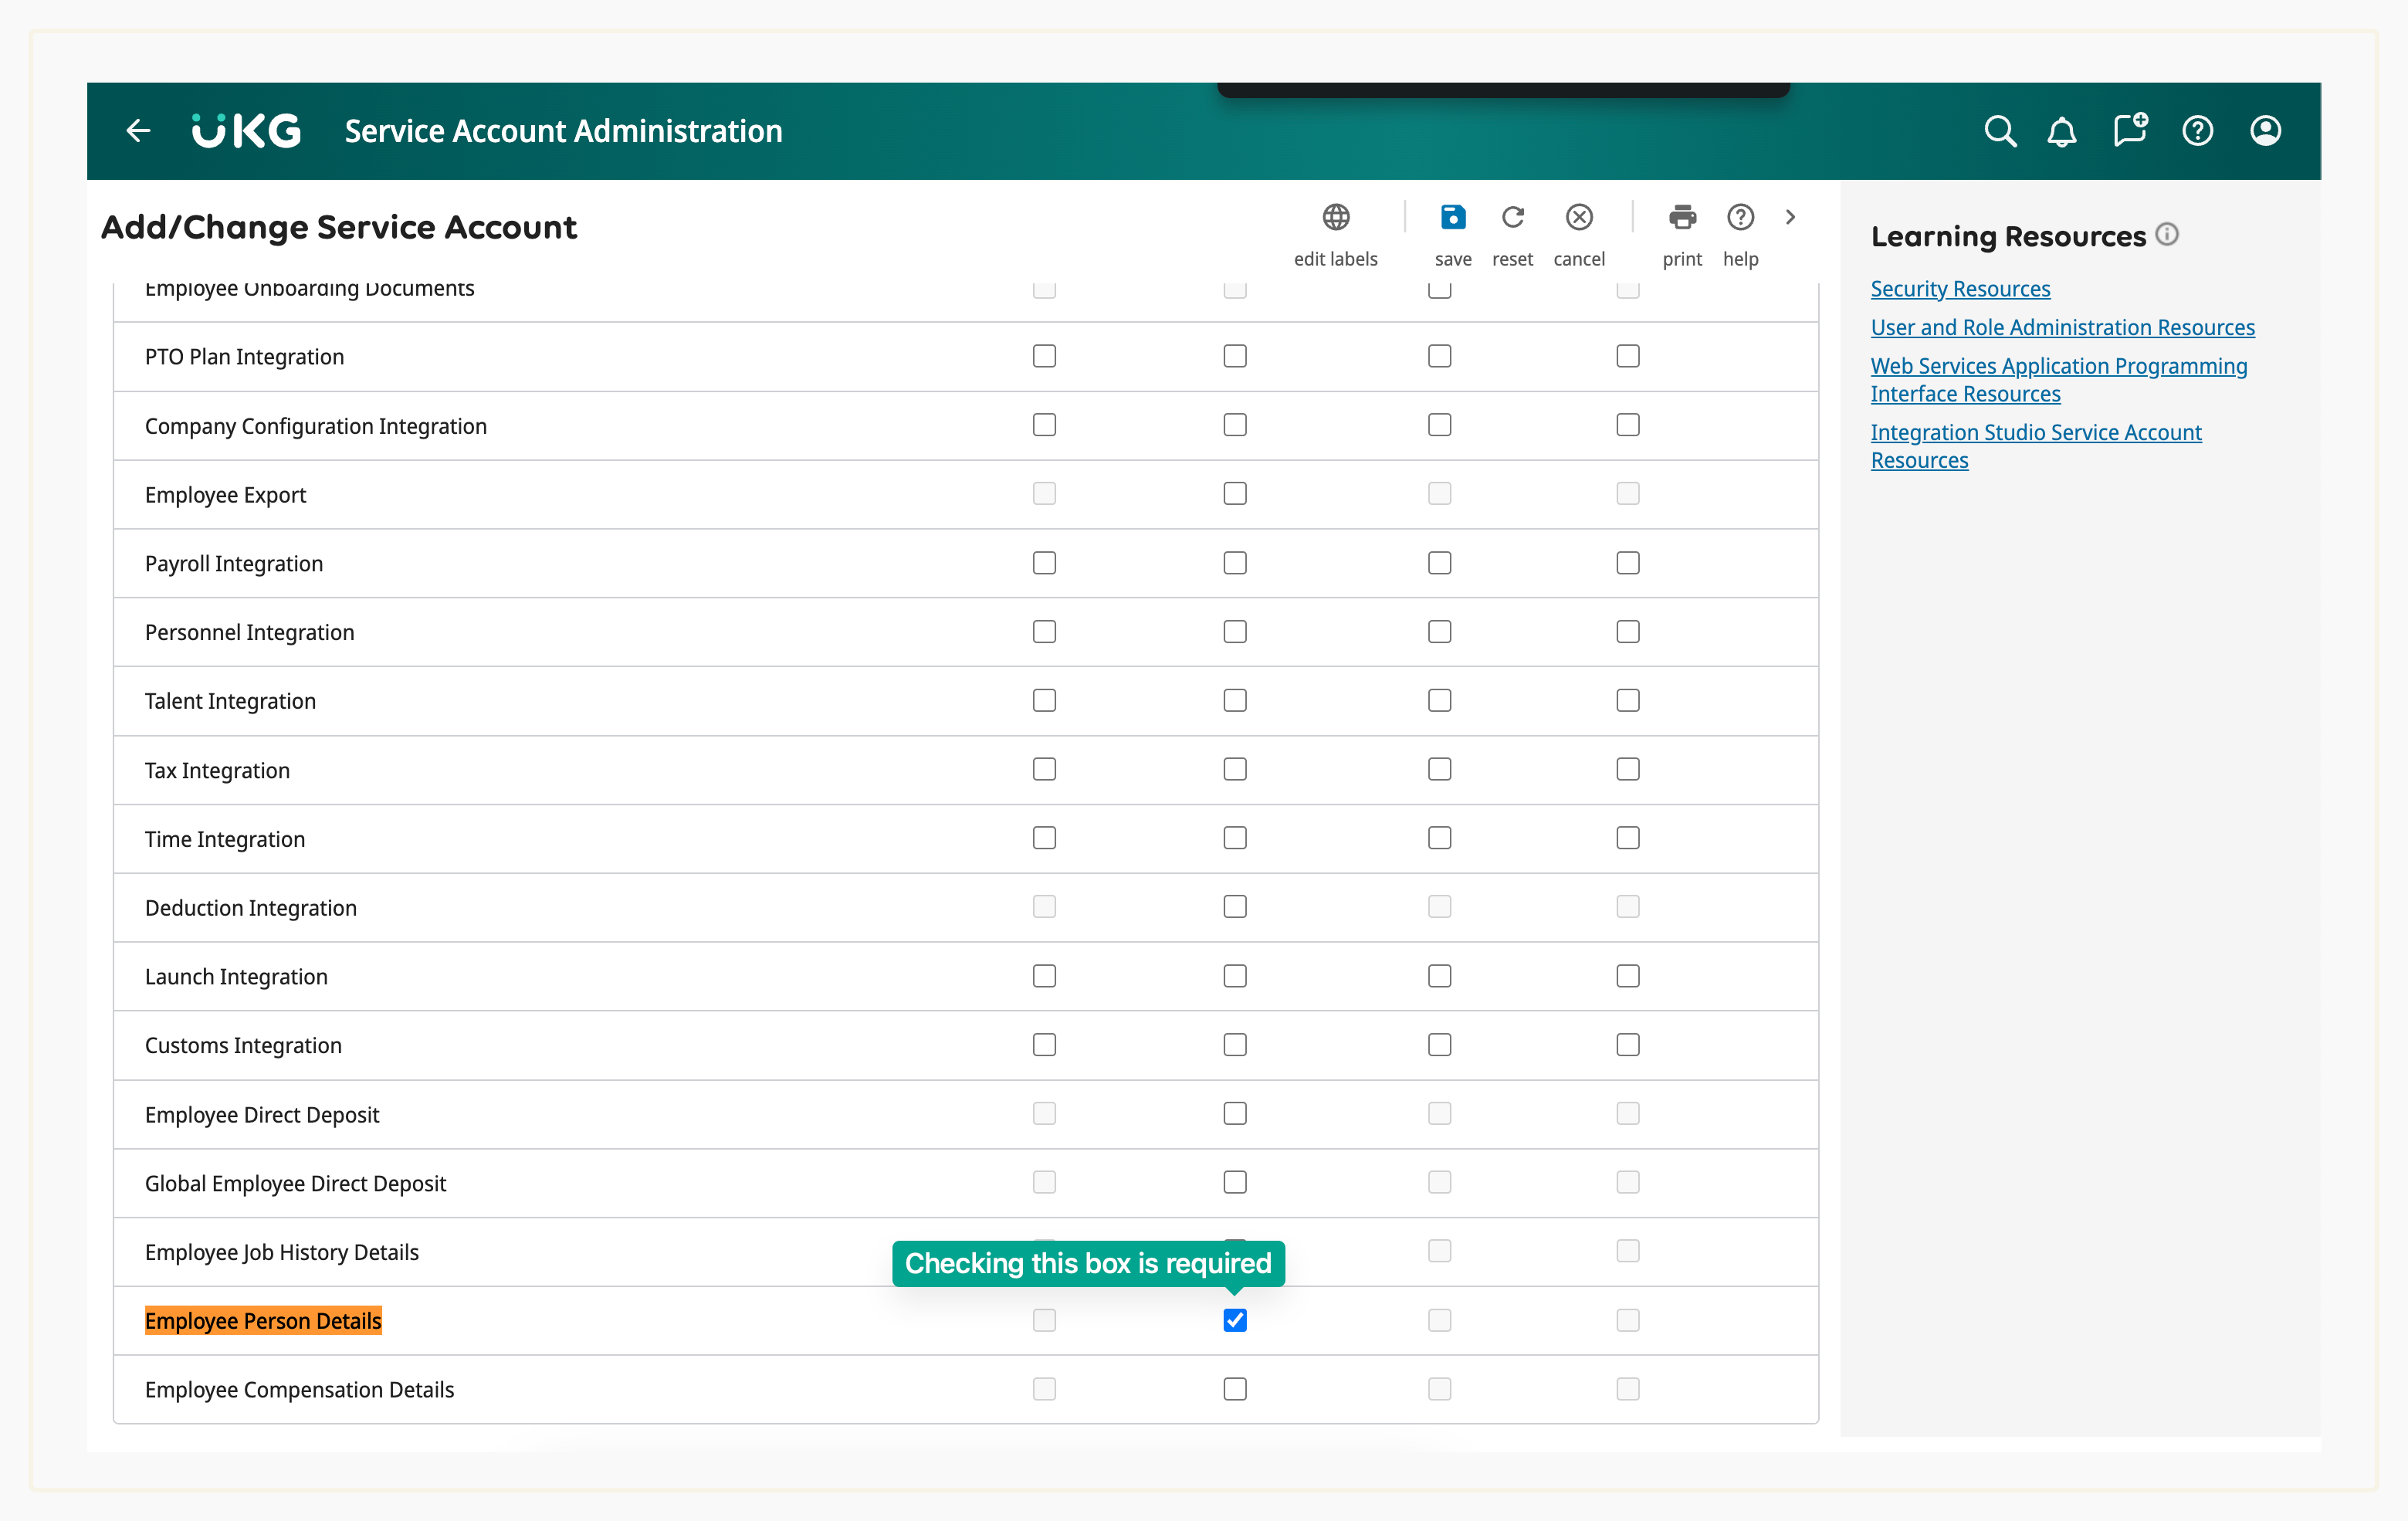The width and height of the screenshot is (2408, 1521).
Task: Open User and Role Administration Resources
Action: [x=2062, y=327]
